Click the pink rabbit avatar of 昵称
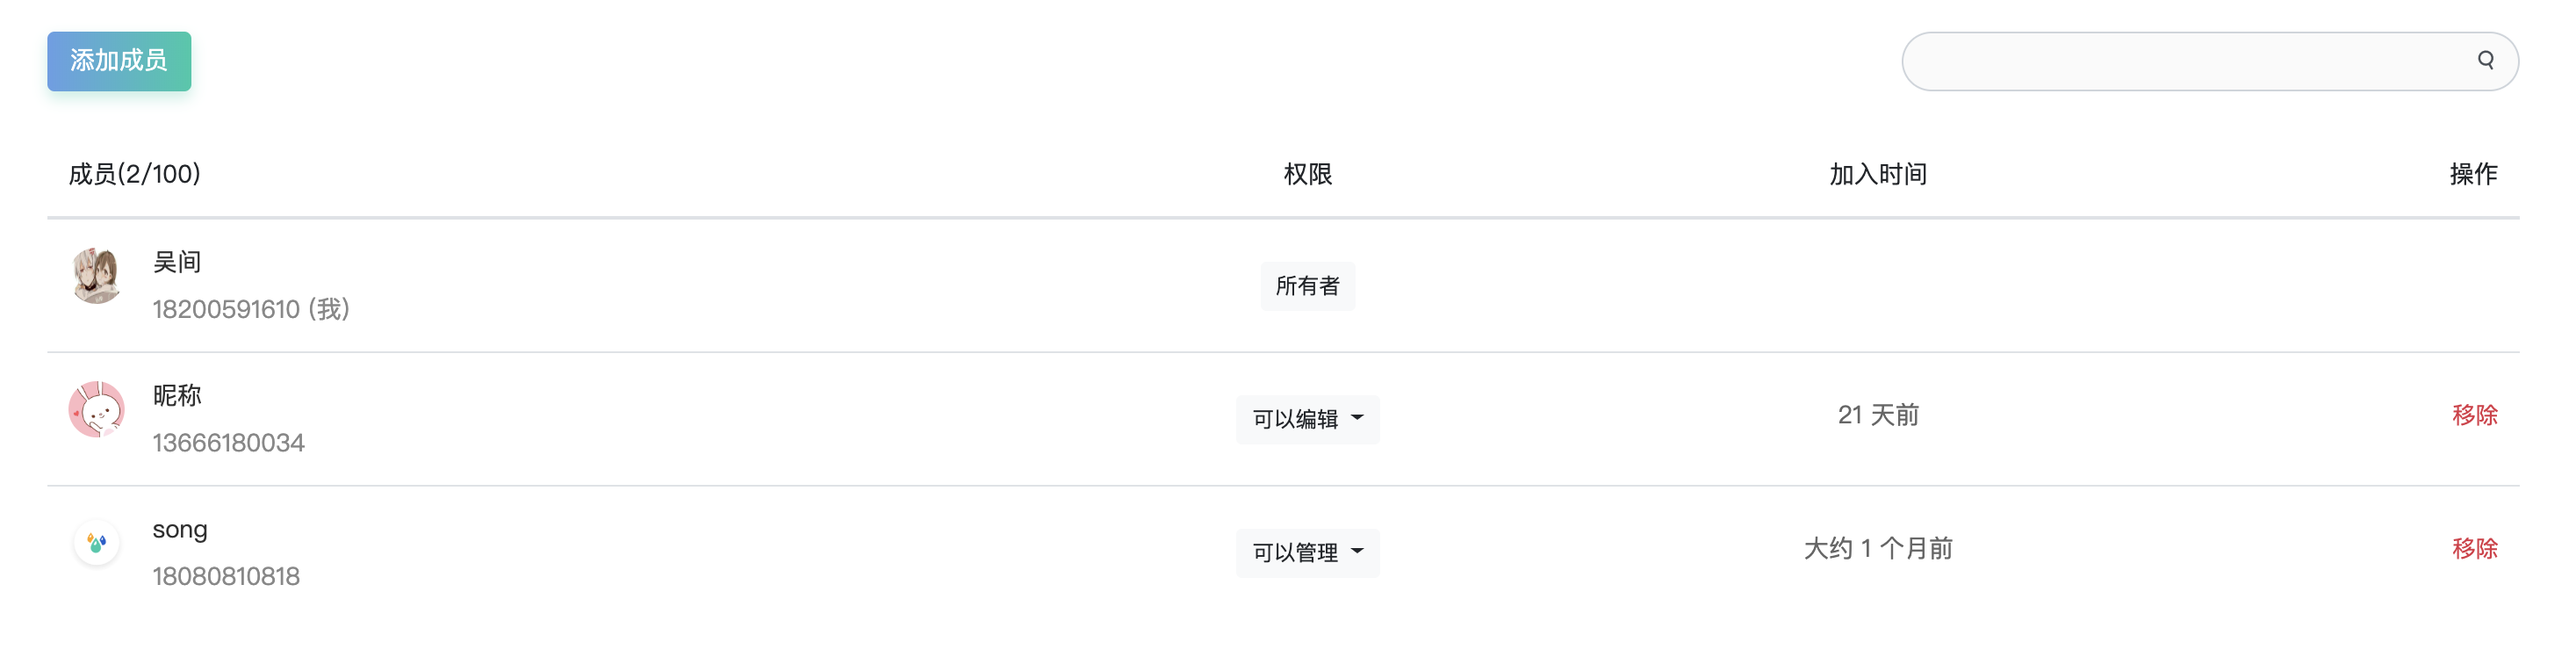Image resolution: width=2576 pixels, height=657 pixels. coord(96,409)
